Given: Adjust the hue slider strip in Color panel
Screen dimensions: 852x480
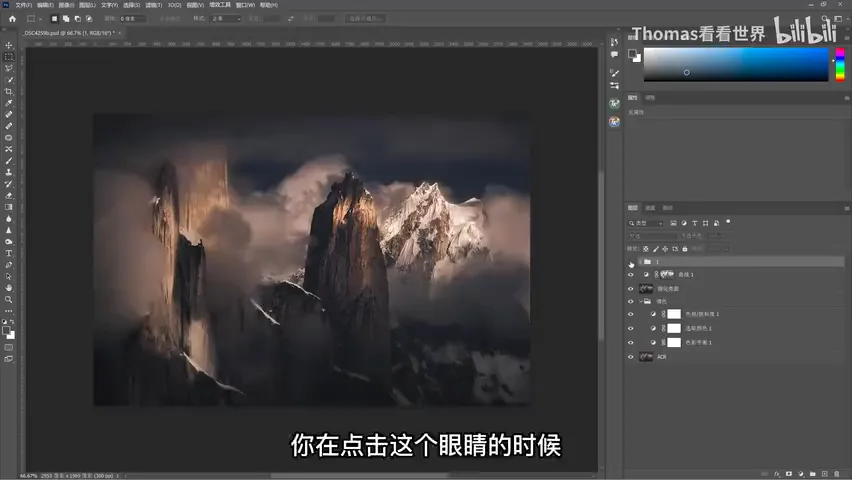Looking at the screenshot, I should pyautogui.click(x=840, y=65).
